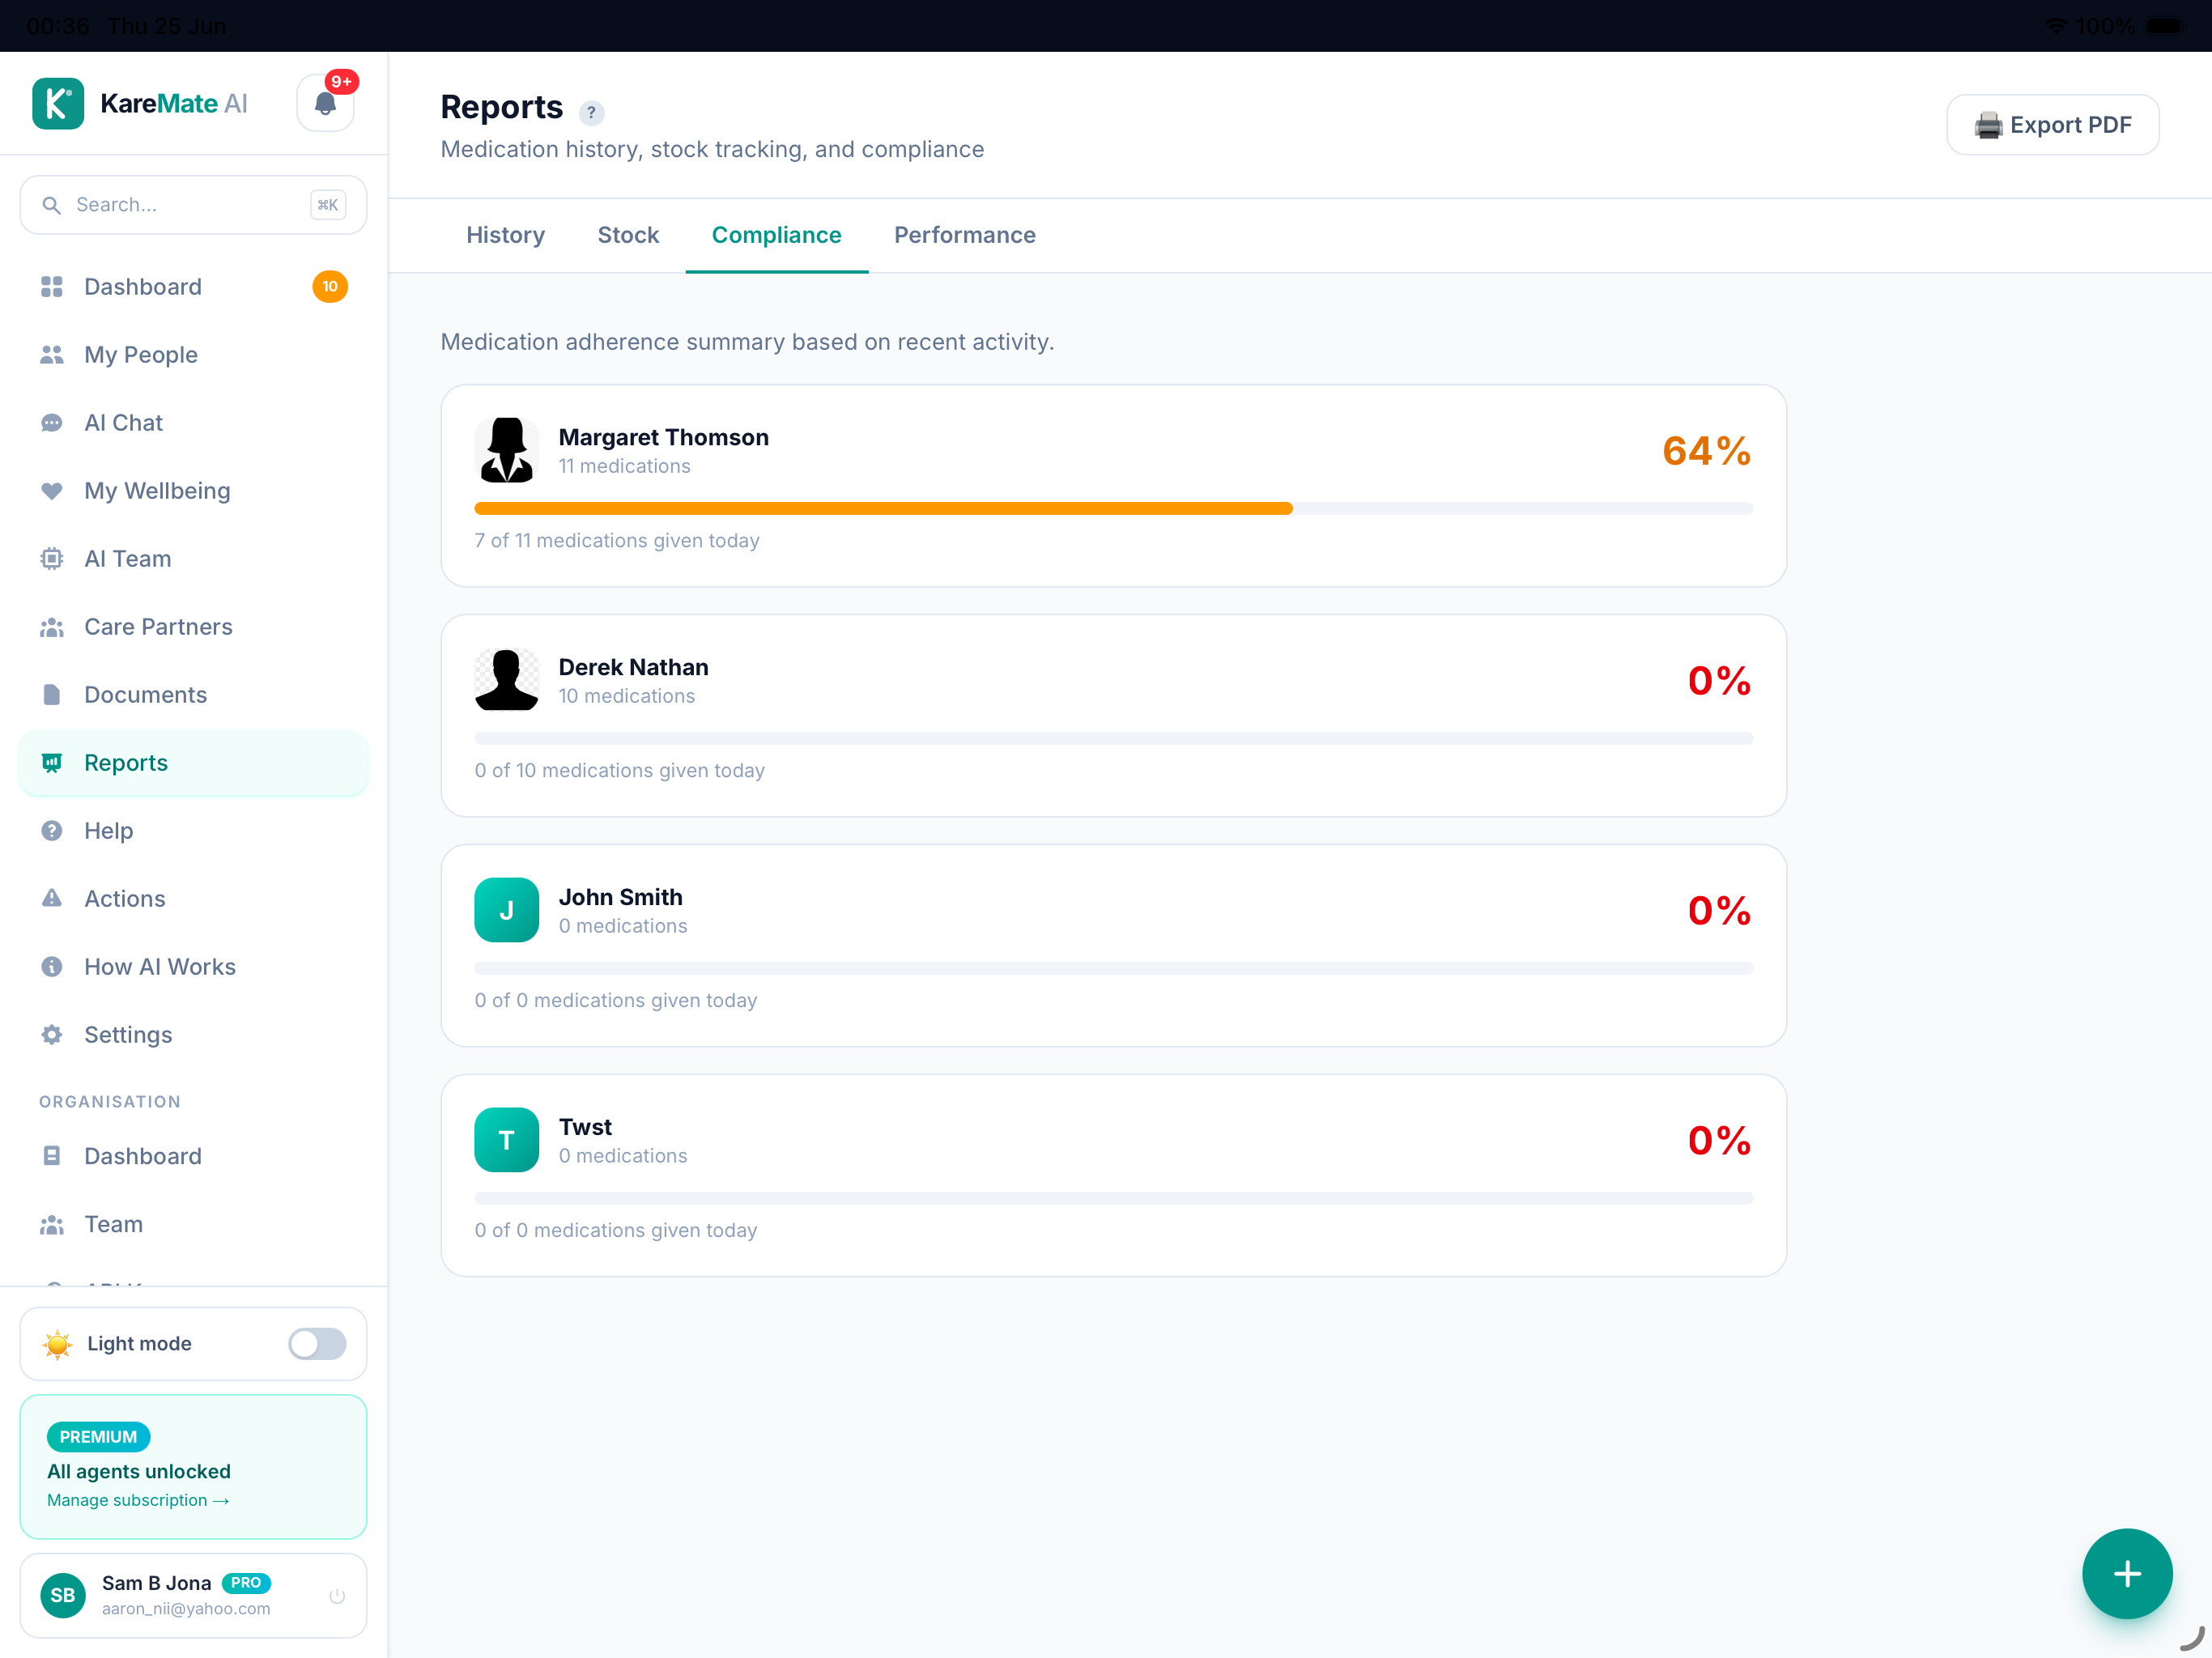Click John Smith's J avatar
2212x1658 pixels.
[506, 910]
